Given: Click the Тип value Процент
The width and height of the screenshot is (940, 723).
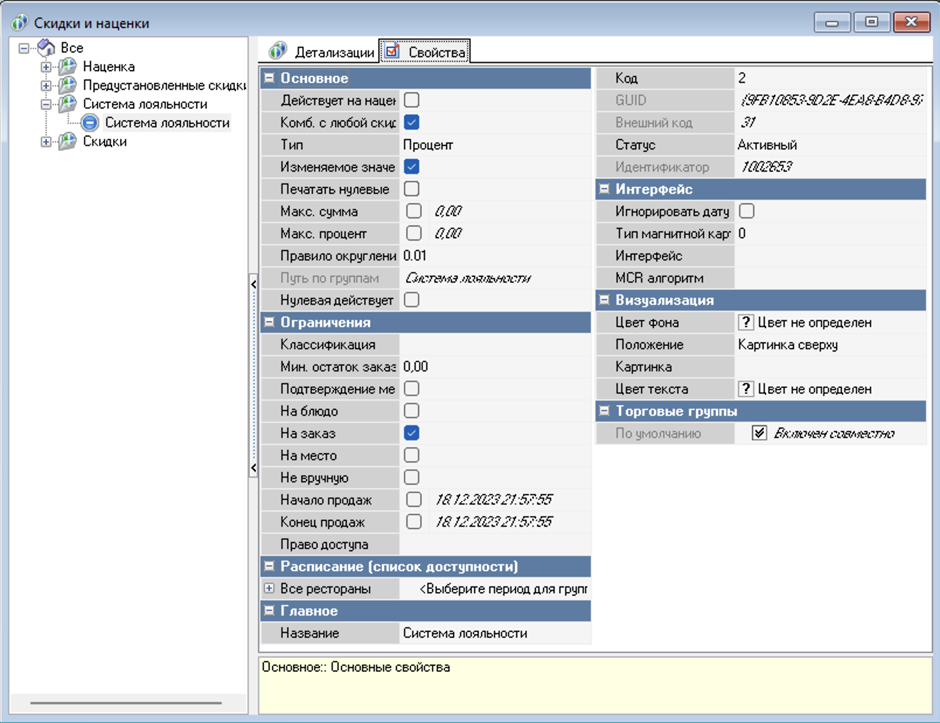Looking at the screenshot, I should (428, 145).
